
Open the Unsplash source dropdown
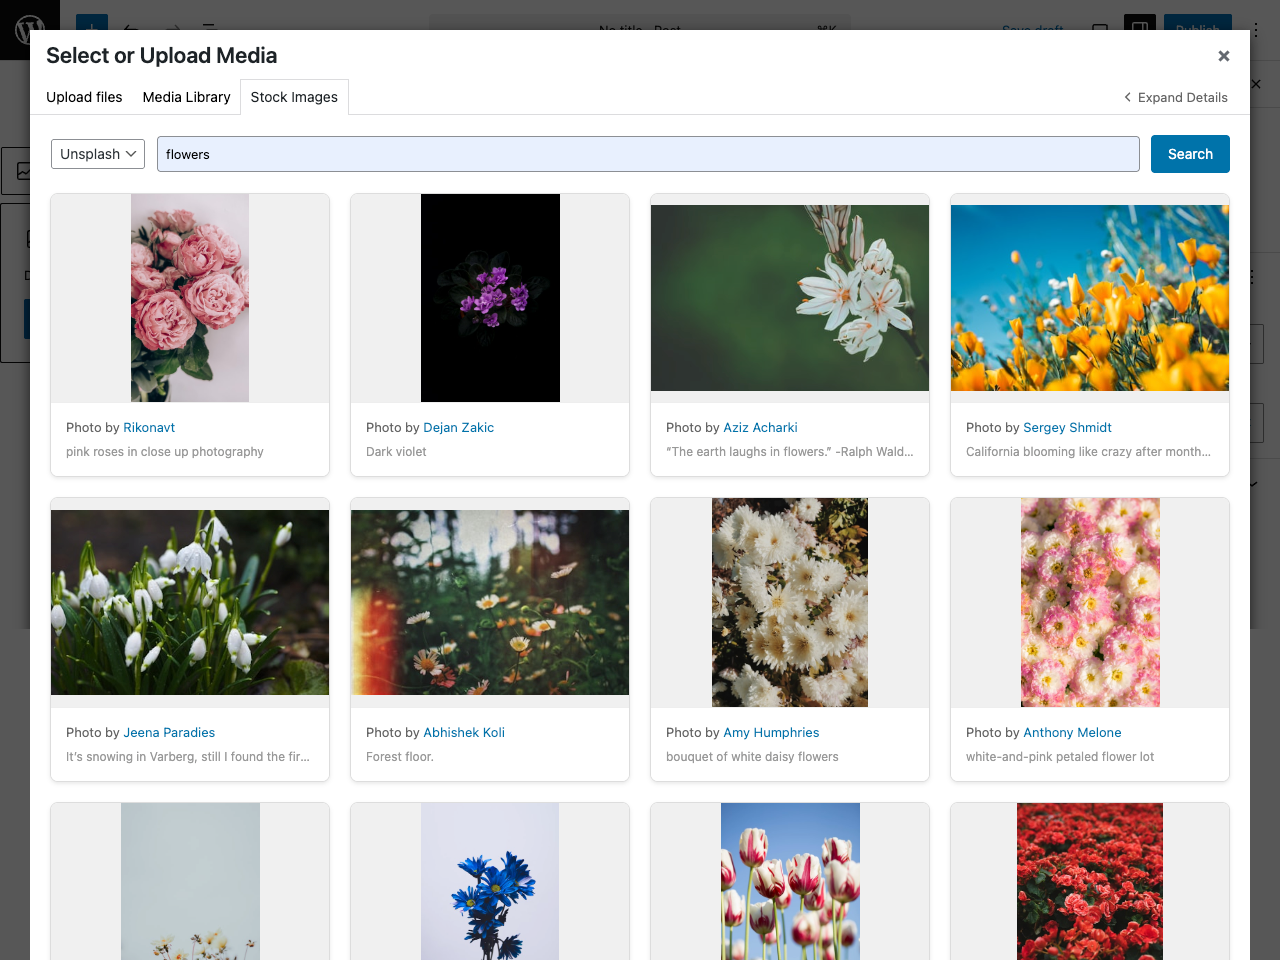click(x=98, y=154)
